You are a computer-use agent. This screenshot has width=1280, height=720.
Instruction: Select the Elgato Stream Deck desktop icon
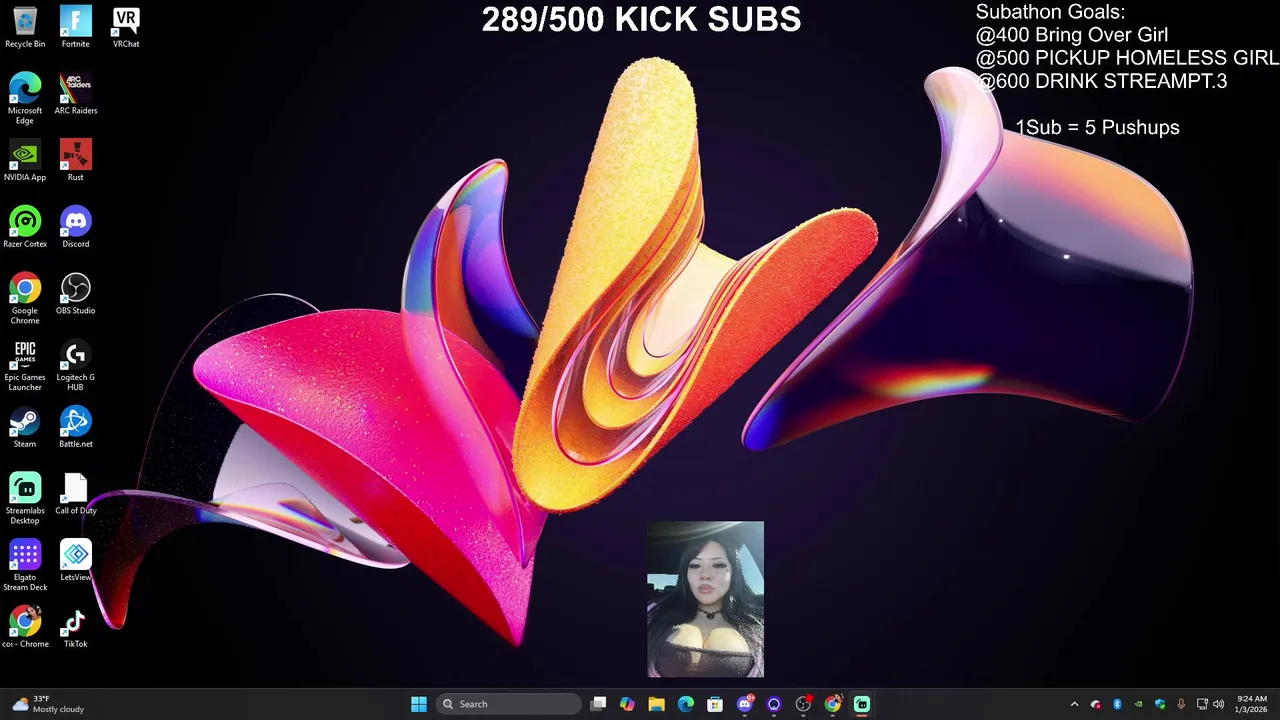[25, 564]
